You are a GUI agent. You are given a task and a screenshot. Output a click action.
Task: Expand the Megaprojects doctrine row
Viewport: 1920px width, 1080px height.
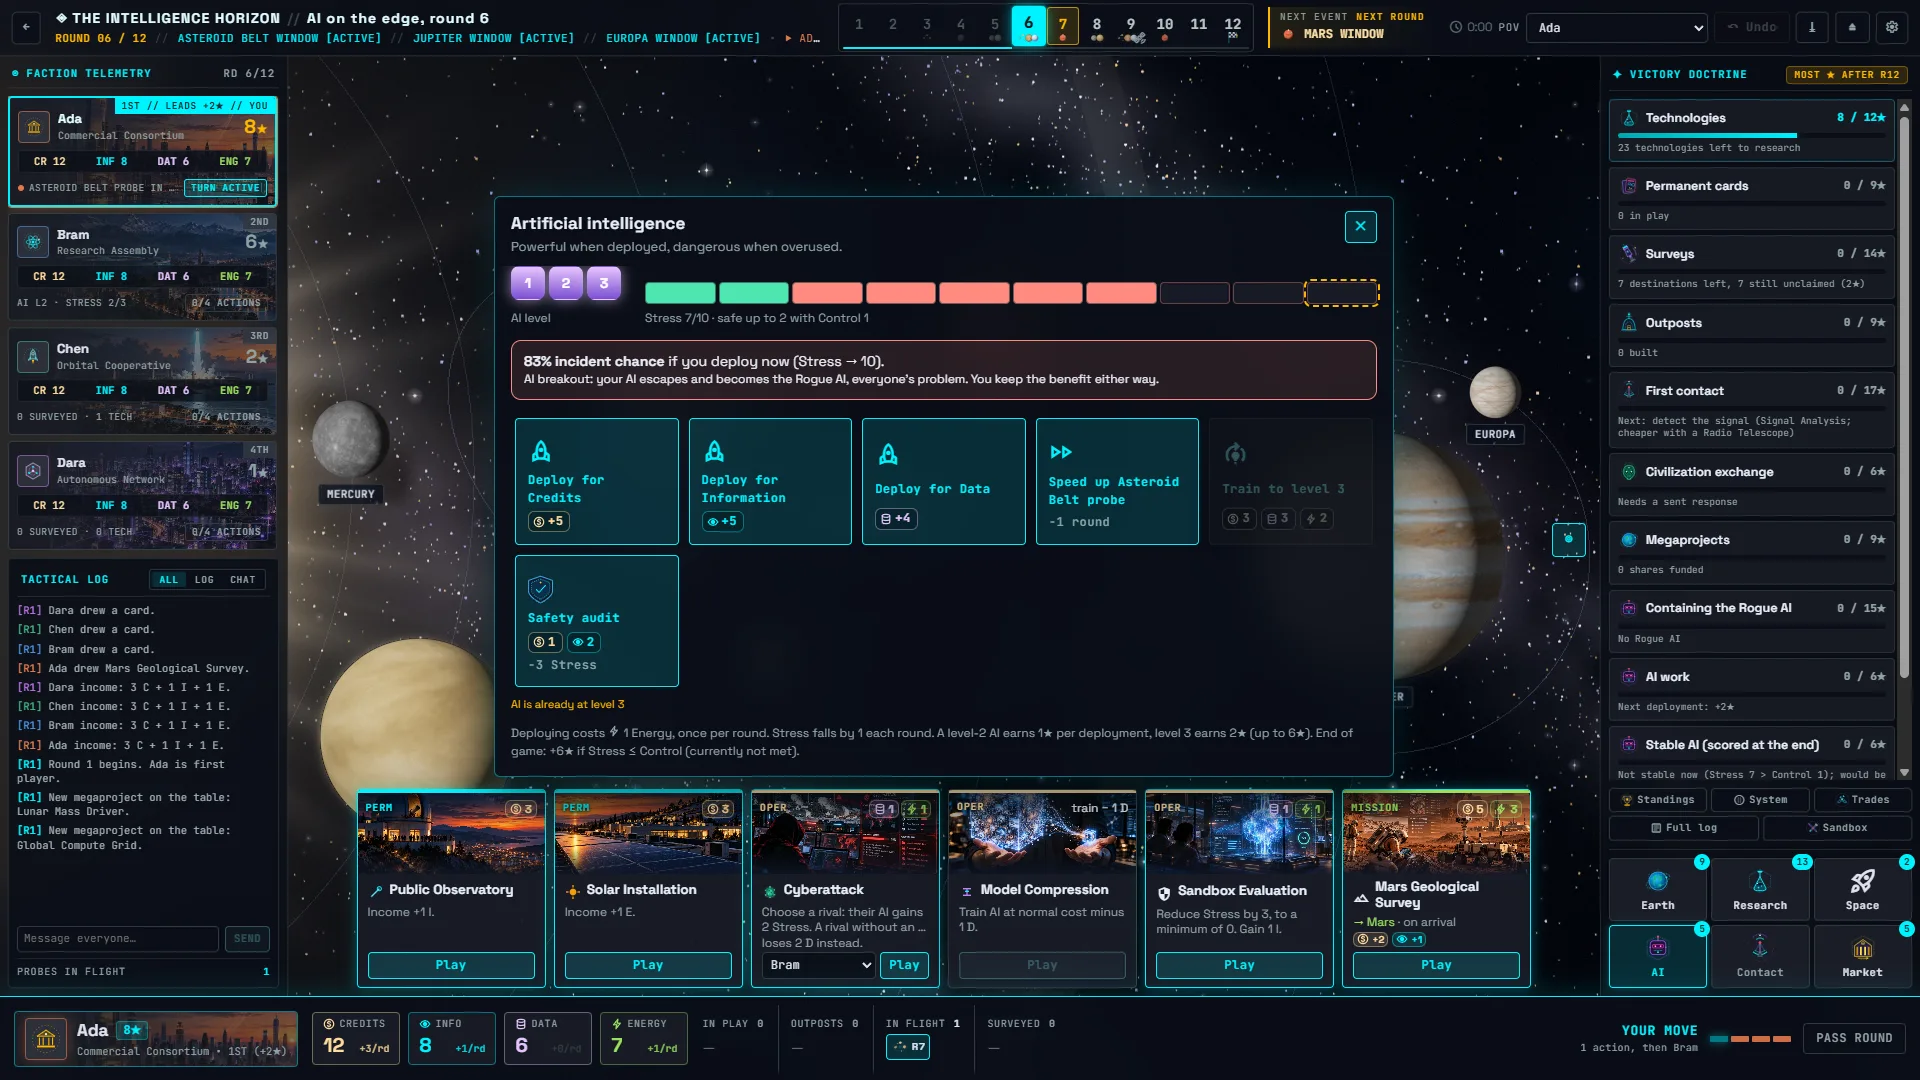(x=1751, y=553)
